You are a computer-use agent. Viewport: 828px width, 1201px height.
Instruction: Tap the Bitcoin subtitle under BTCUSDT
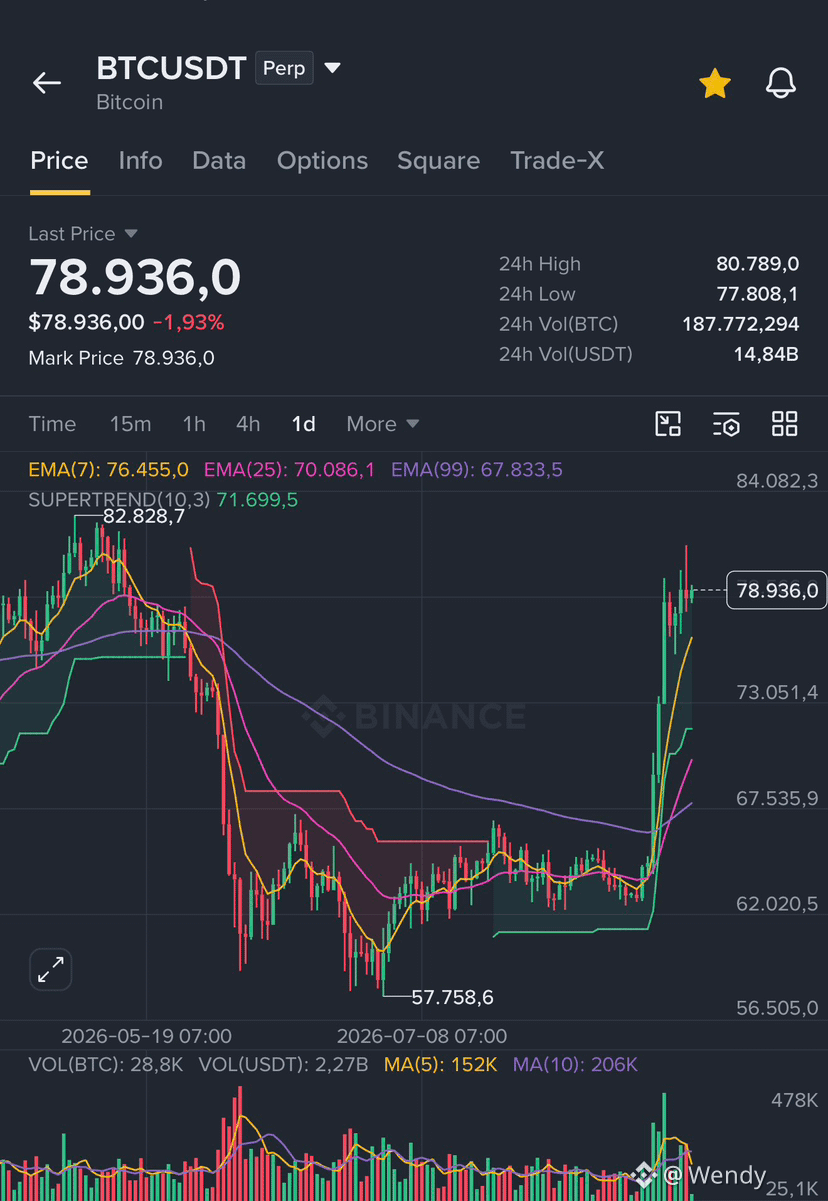tap(129, 102)
